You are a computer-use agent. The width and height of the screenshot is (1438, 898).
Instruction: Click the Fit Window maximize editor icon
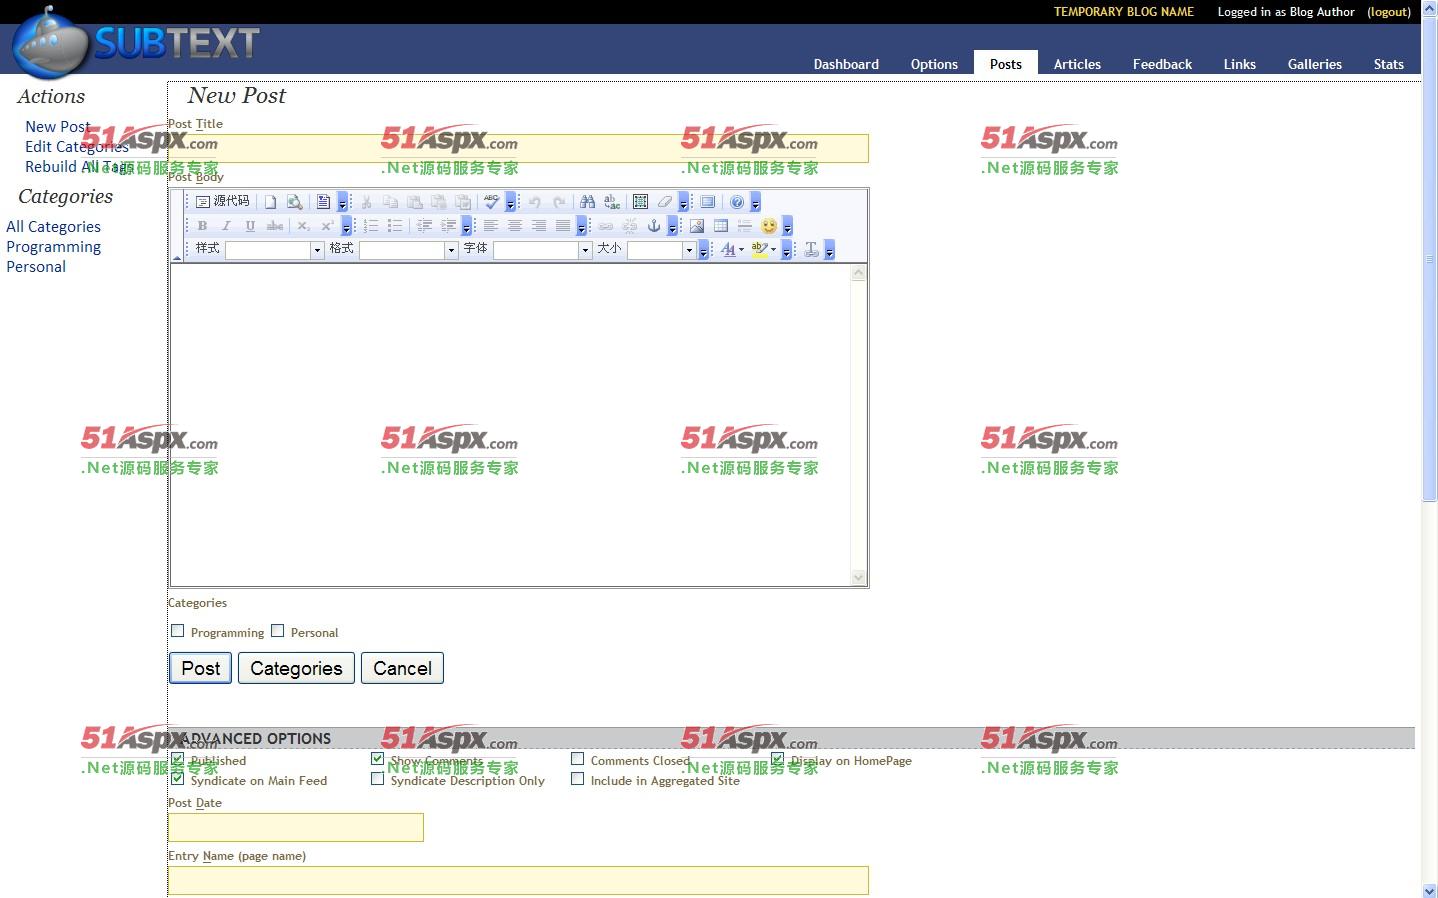(708, 202)
